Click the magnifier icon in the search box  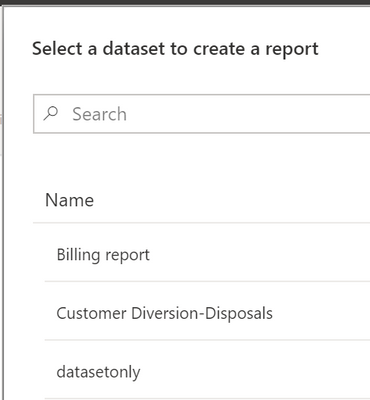pyautogui.click(x=51, y=114)
